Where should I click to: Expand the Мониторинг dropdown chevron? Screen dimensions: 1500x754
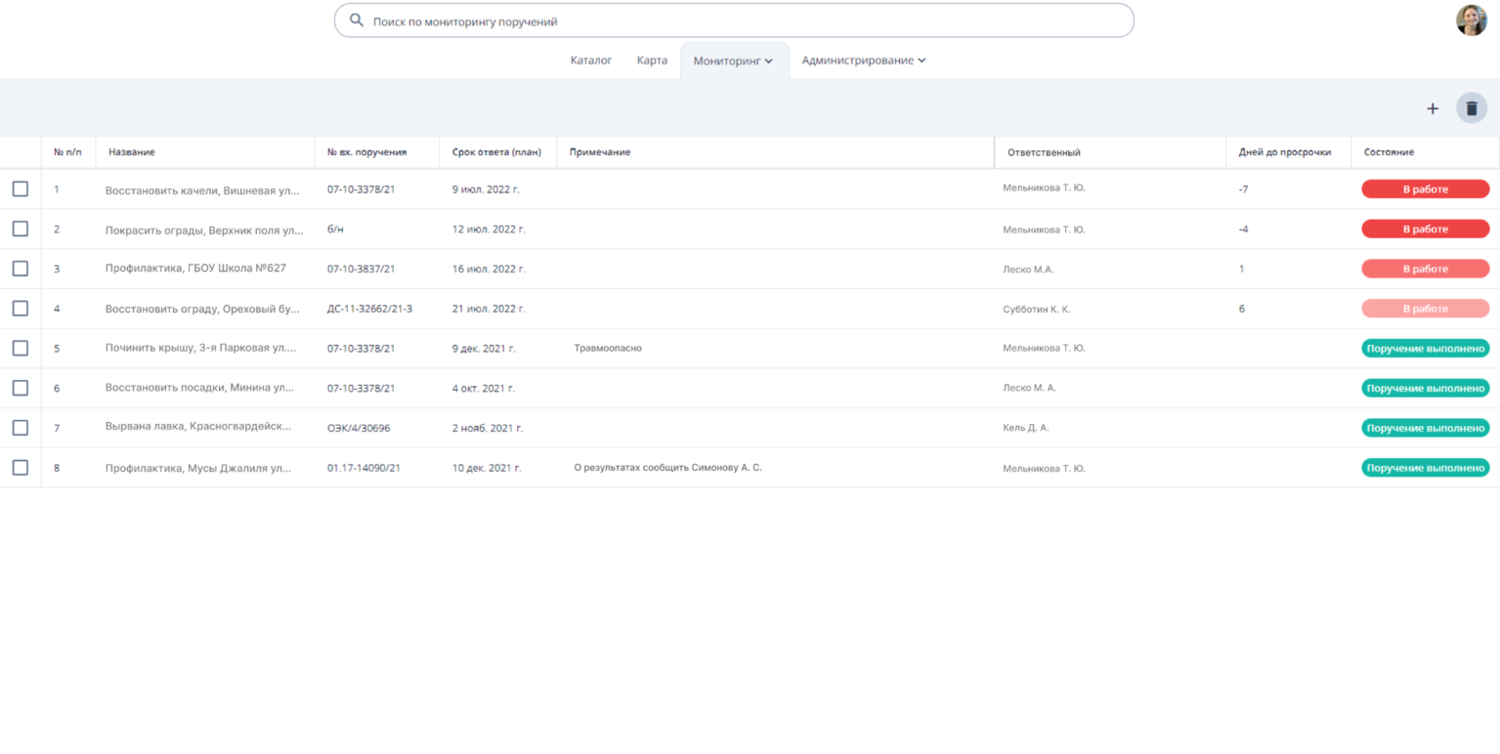769,61
